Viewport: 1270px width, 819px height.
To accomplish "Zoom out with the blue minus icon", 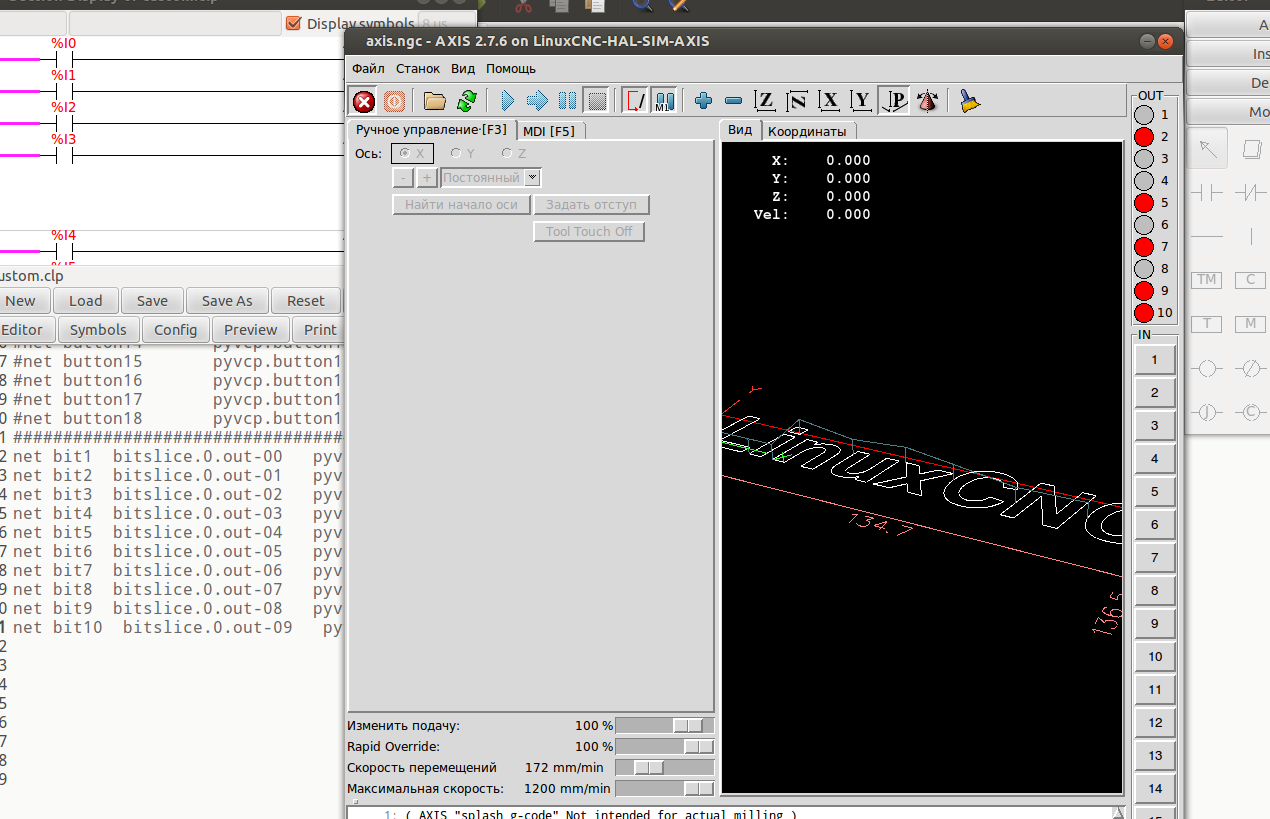I will (x=733, y=101).
